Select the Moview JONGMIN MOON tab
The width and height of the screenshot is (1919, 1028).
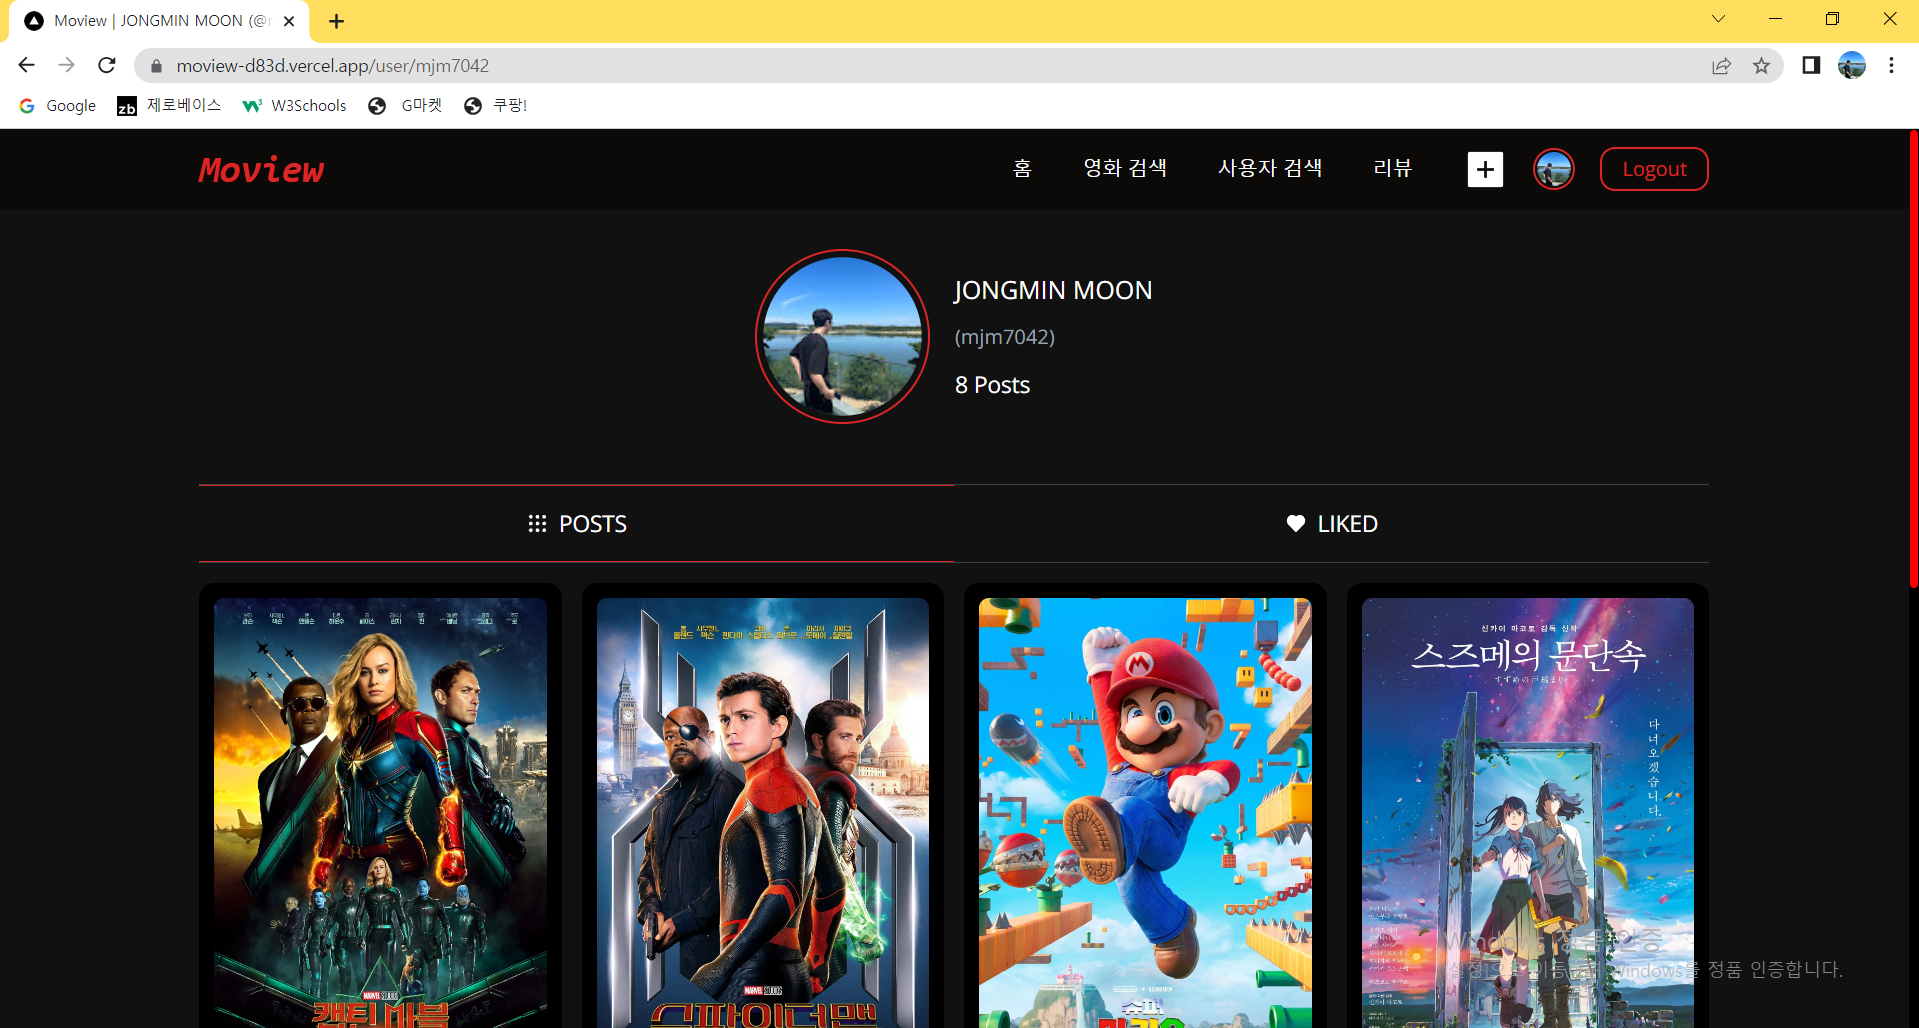click(x=160, y=21)
